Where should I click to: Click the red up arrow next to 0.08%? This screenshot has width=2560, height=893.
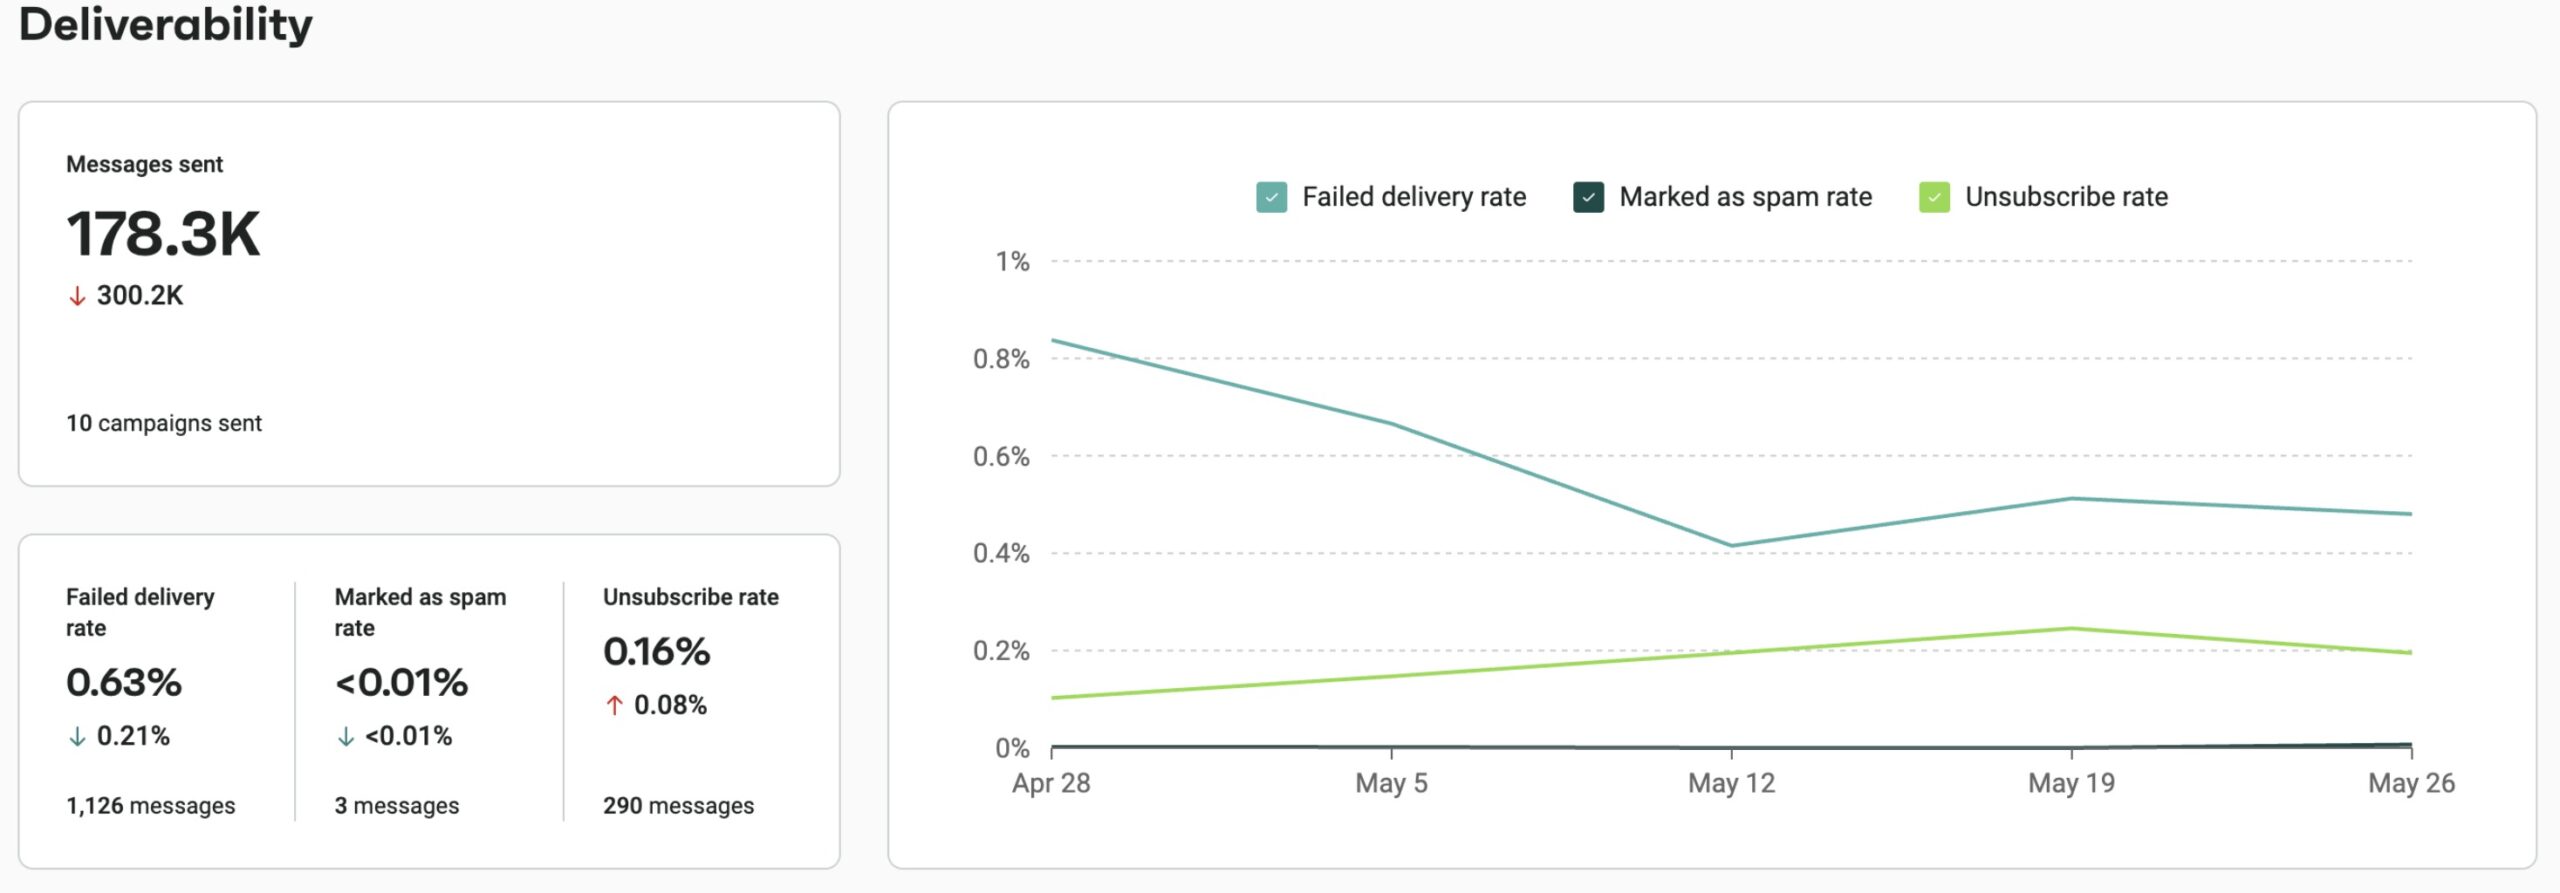[614, 704]
